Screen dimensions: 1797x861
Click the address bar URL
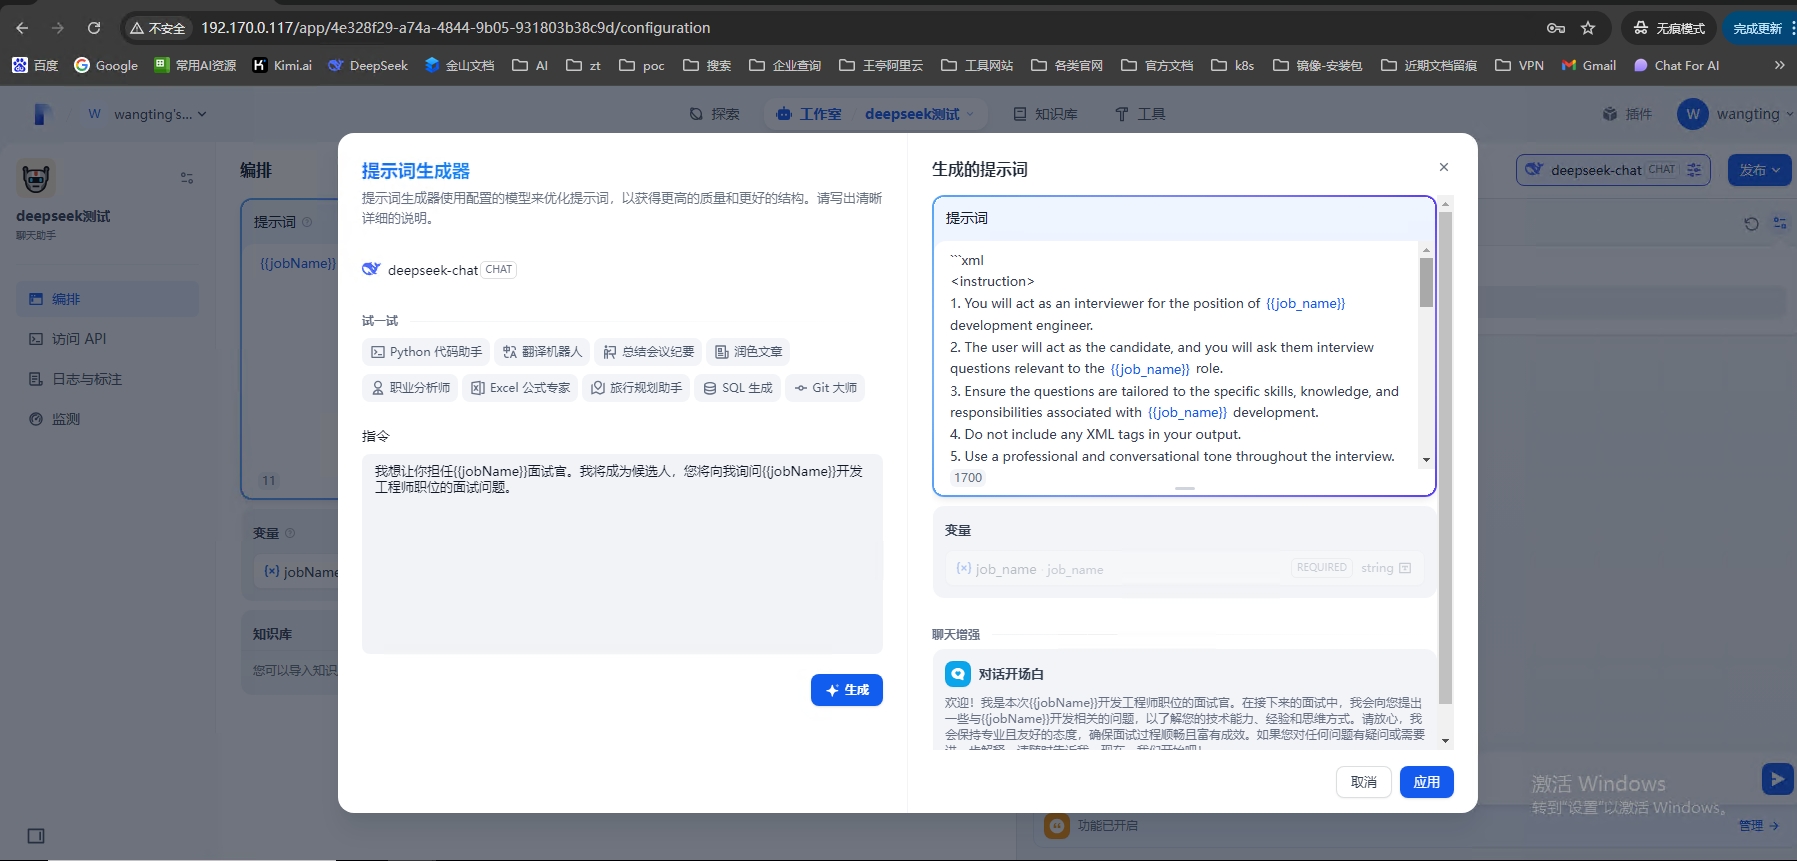click(x=455, y=28)
